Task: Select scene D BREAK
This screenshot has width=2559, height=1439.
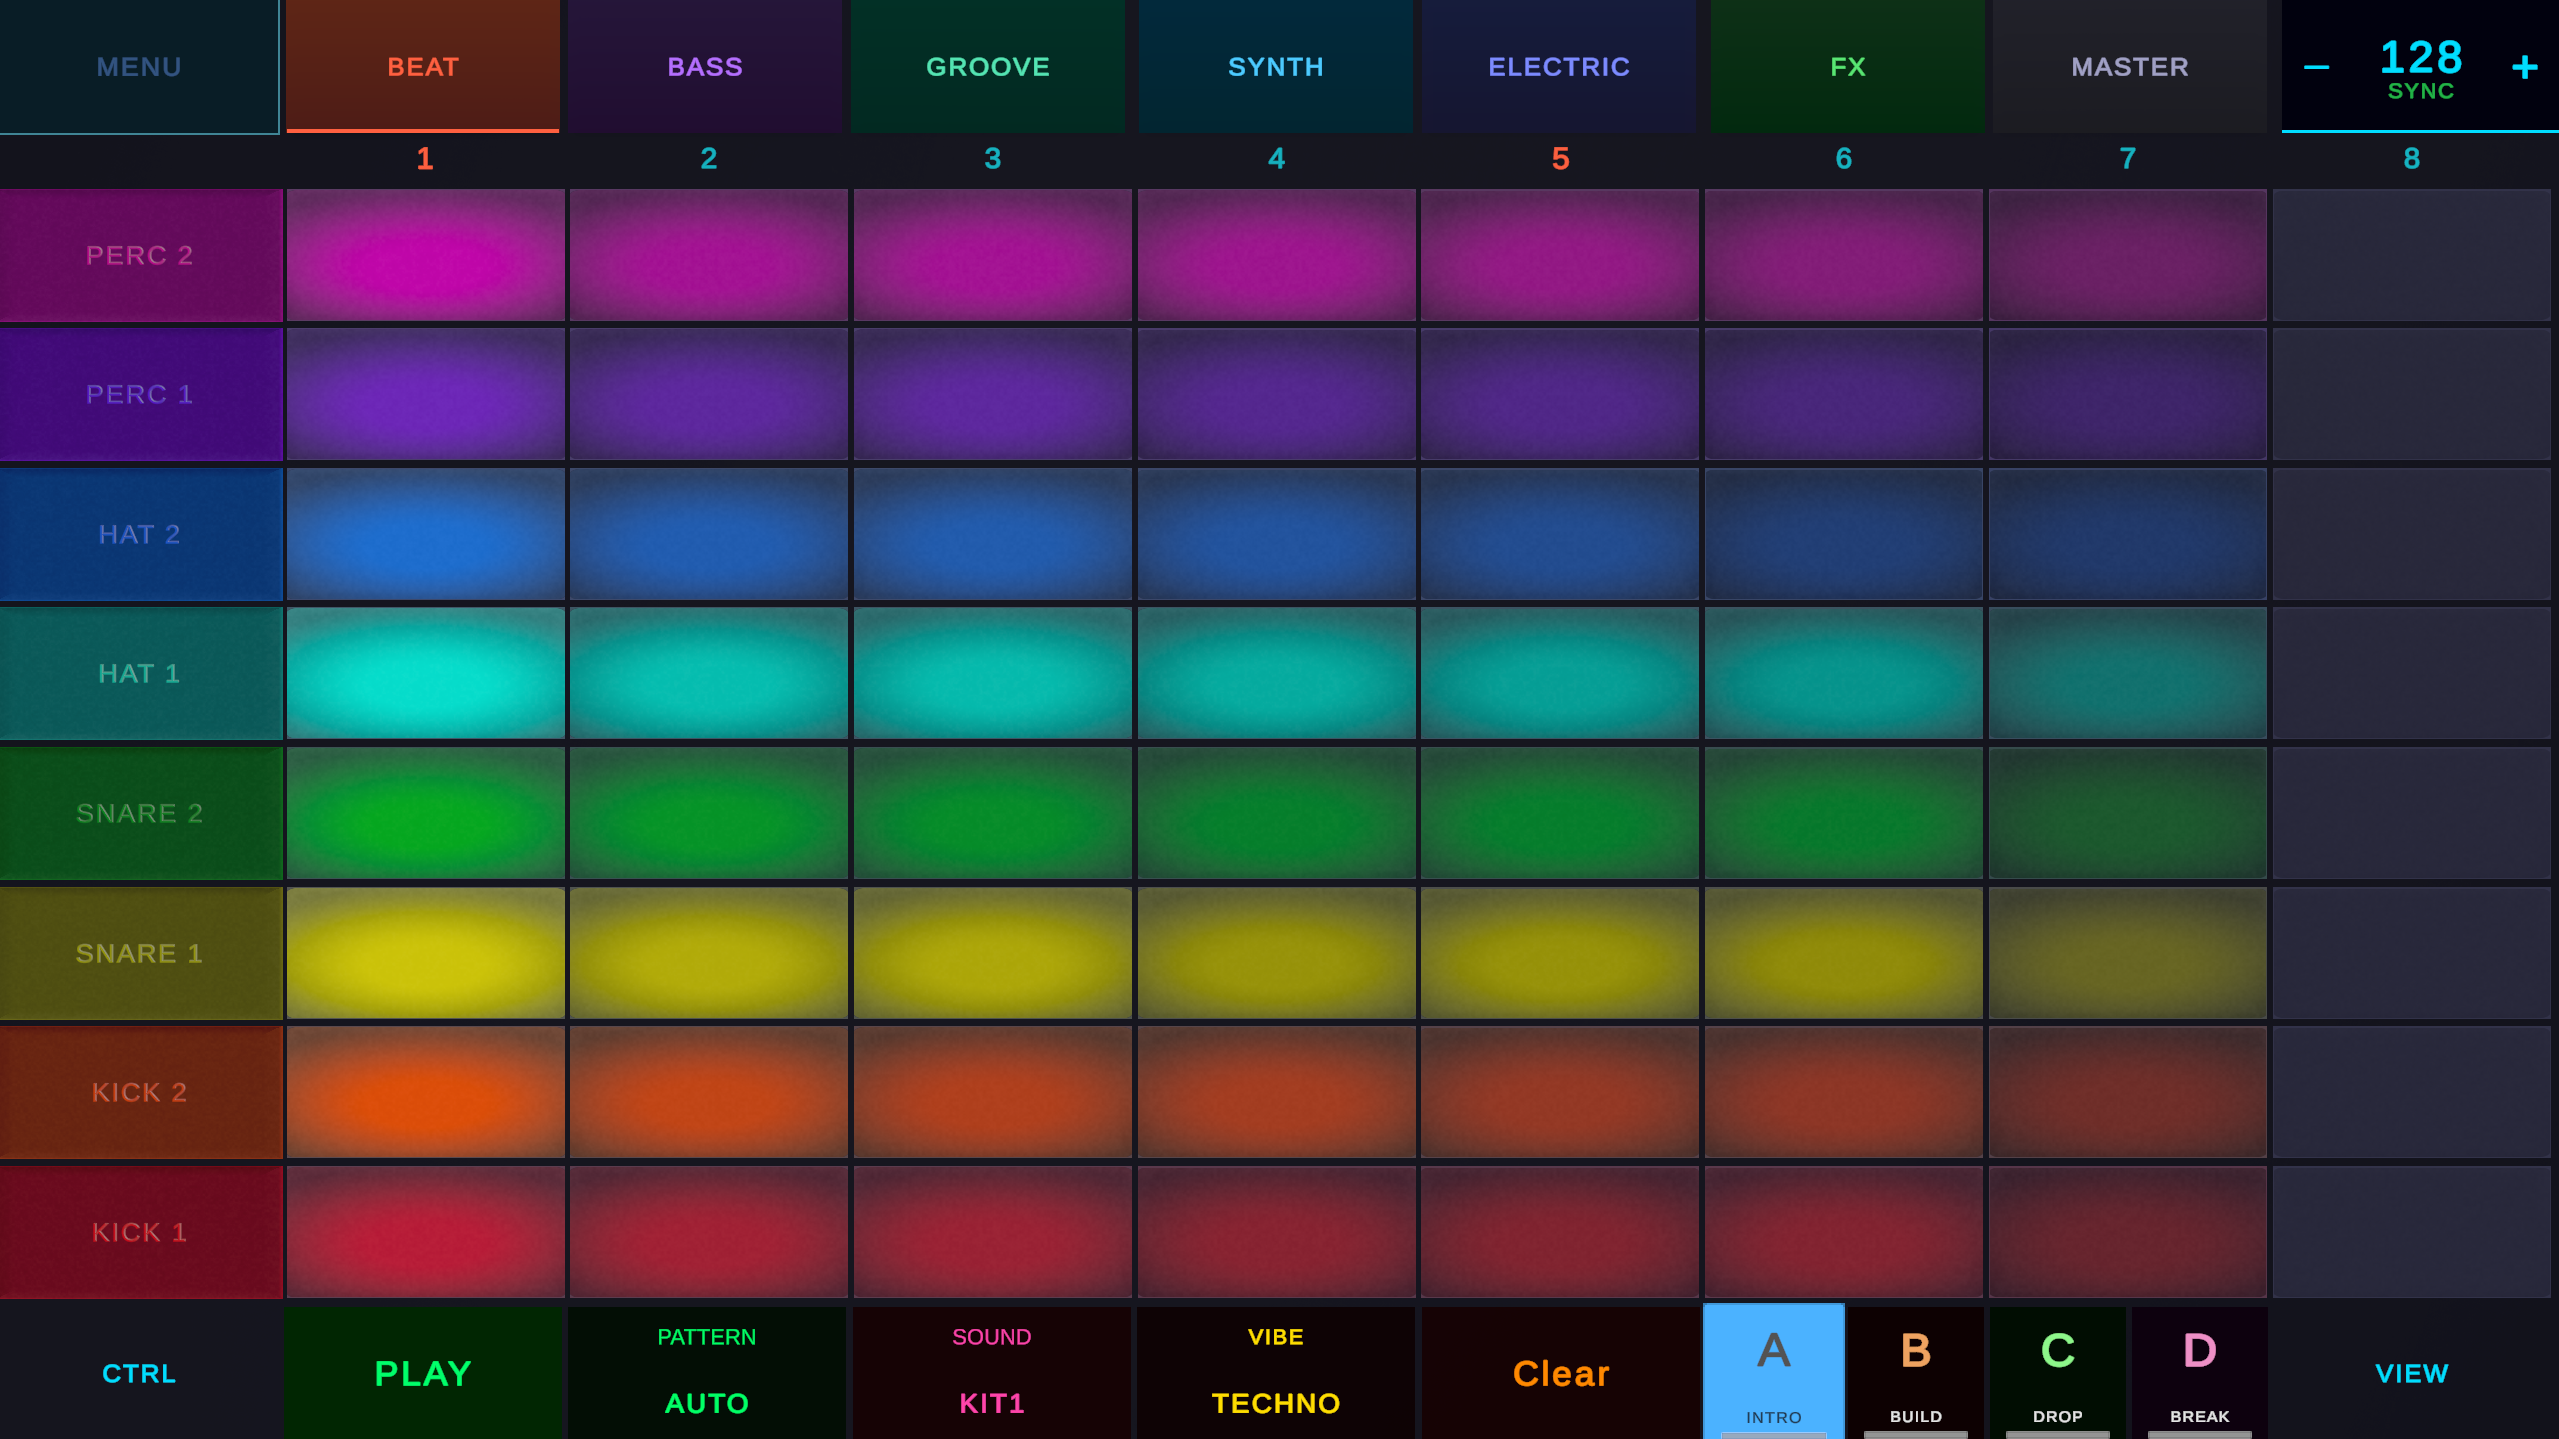Action: click(2200, 1373)
